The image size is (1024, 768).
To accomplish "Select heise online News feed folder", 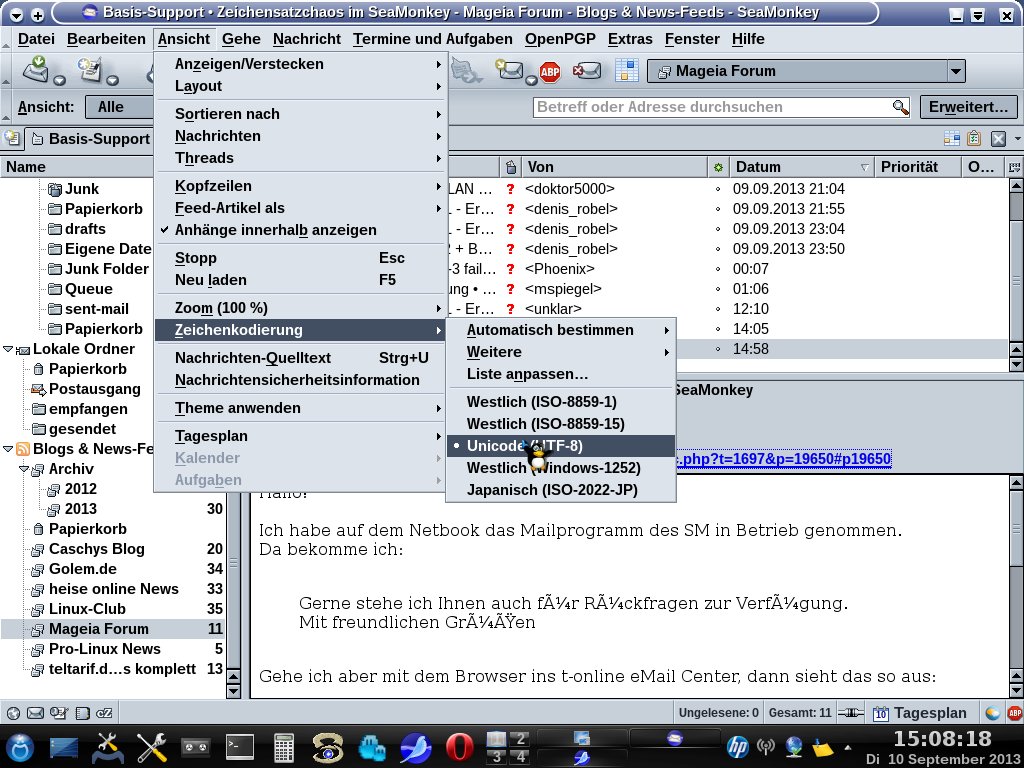I will [114, 589].
